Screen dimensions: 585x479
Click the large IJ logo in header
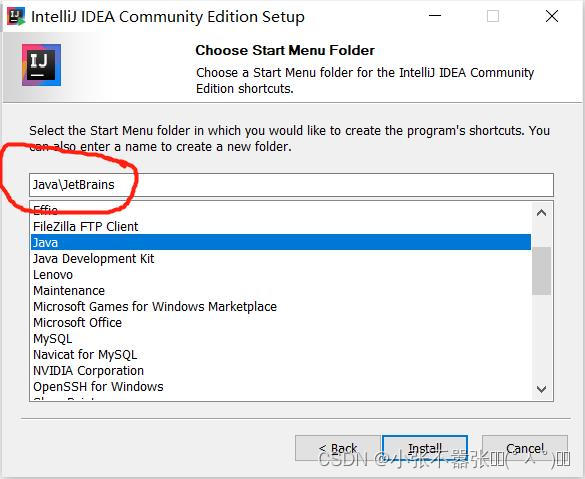click(x=41, y=65)
